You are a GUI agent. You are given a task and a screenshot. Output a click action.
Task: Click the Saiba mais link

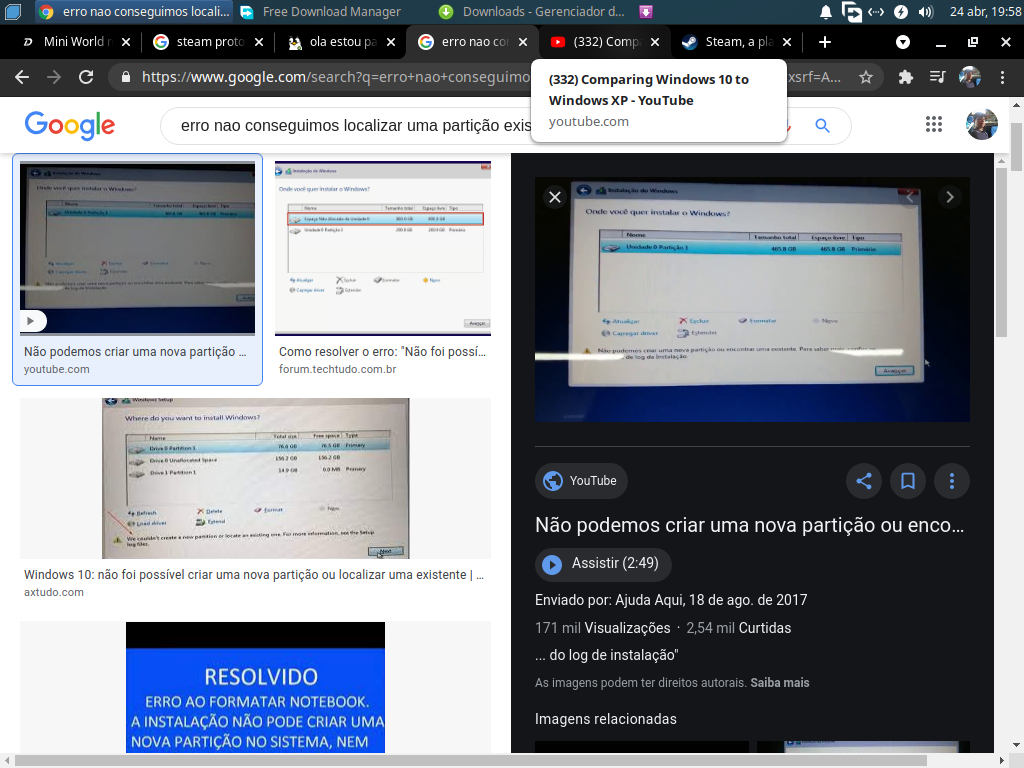(x=780, y=682)
